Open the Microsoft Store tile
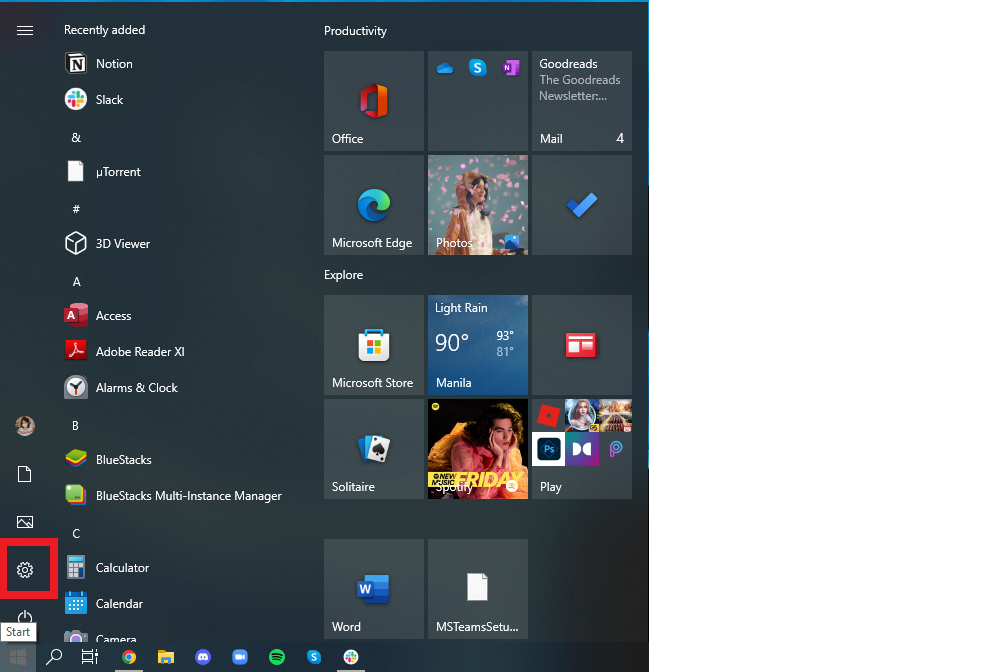This screenshot has height=672, width=1001. [x=374, y=345]
